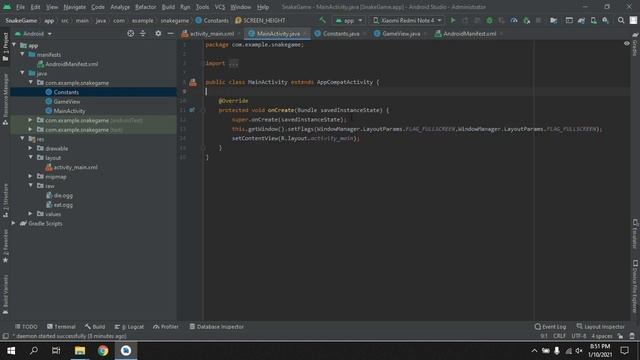Open the TODO tool window
This screenshot has height=360, width=640.
(x=26, y=327)
